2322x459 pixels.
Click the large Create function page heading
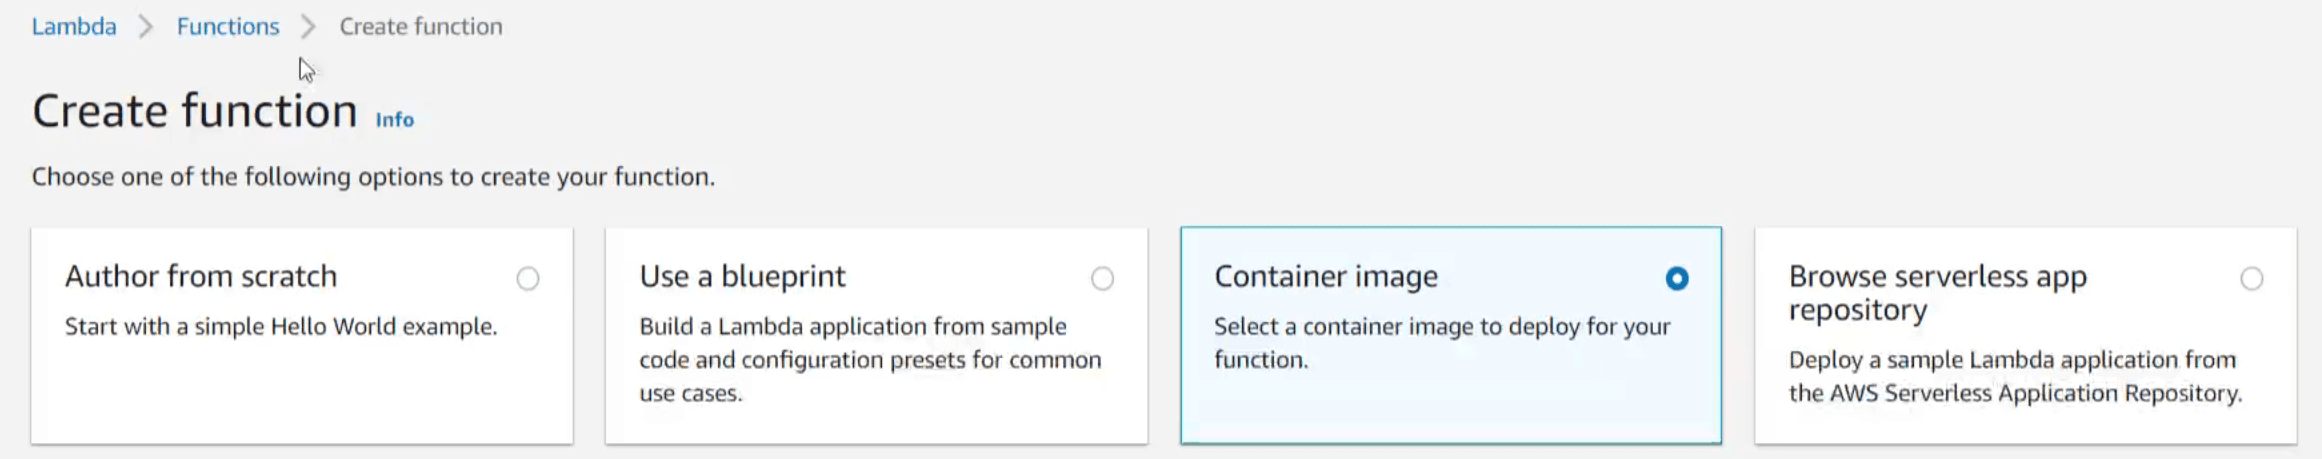195,111
